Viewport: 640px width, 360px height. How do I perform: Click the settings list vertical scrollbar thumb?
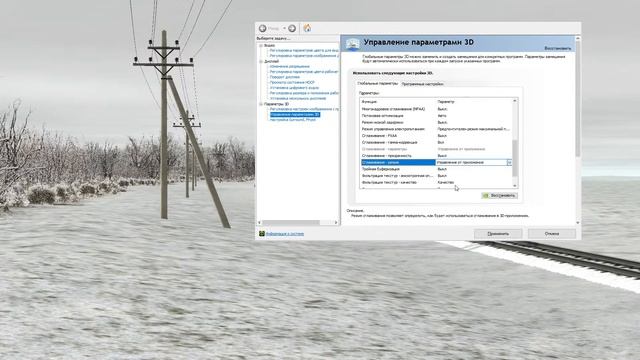pyautogui.click(x=515, y=158)
